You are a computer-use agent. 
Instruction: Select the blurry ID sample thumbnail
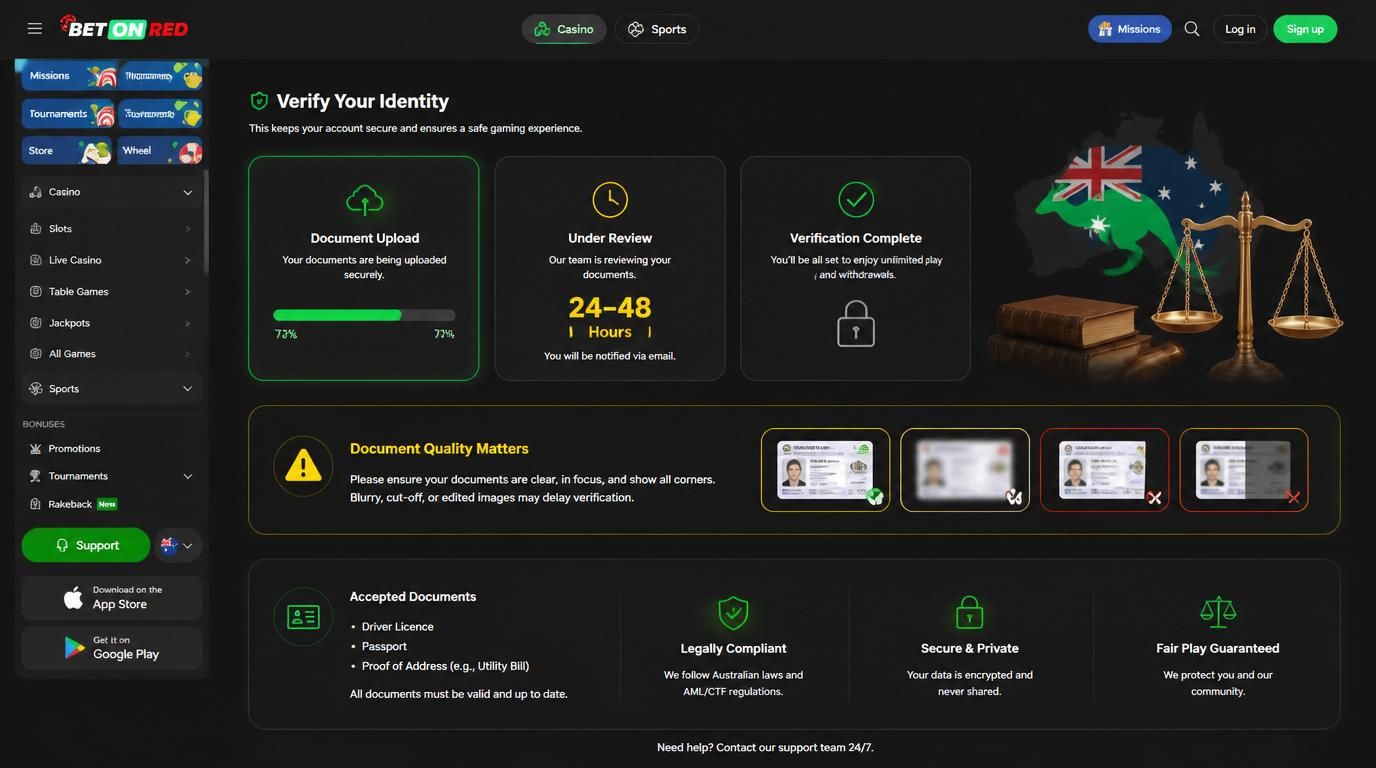965,470
